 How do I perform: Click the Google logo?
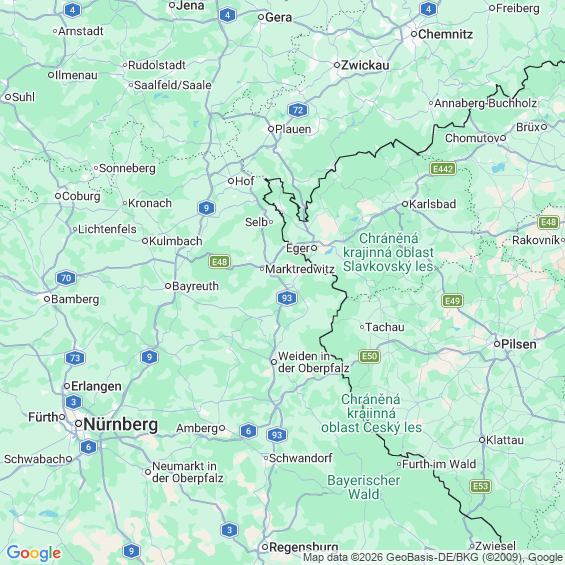click(34, 553)
